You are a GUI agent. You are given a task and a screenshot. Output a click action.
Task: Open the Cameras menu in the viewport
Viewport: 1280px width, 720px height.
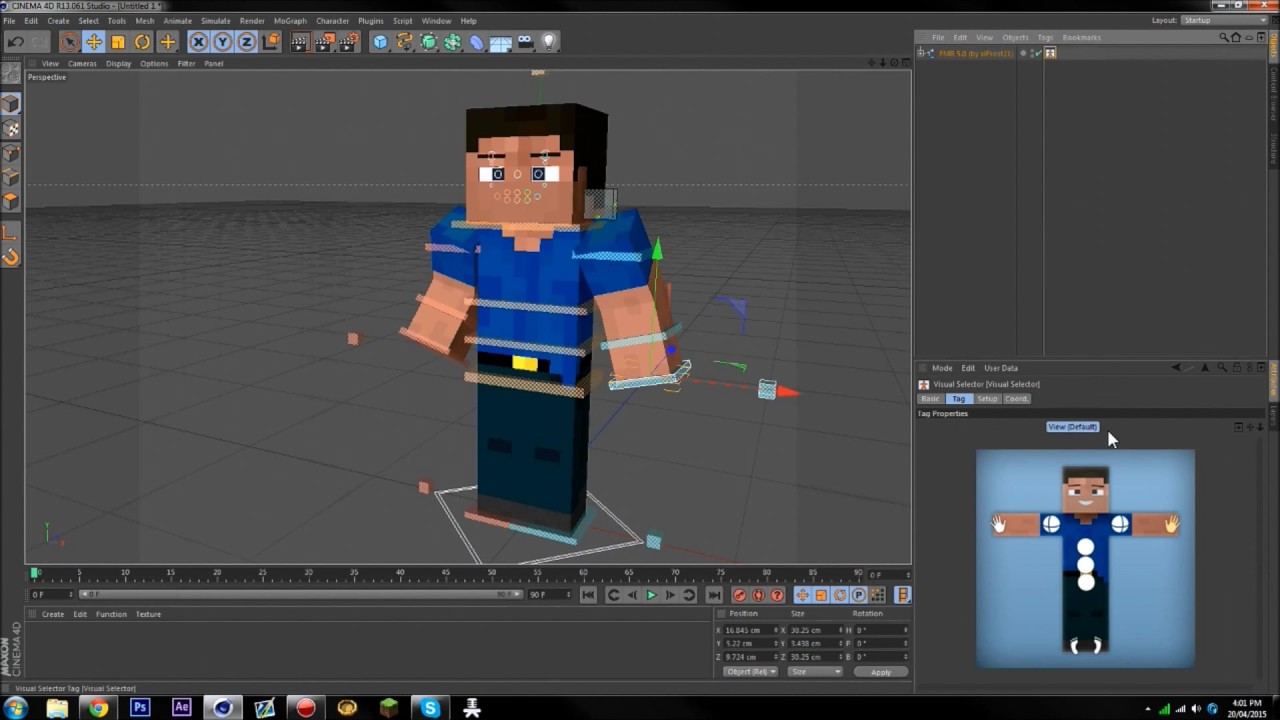(x=82, y=63)
